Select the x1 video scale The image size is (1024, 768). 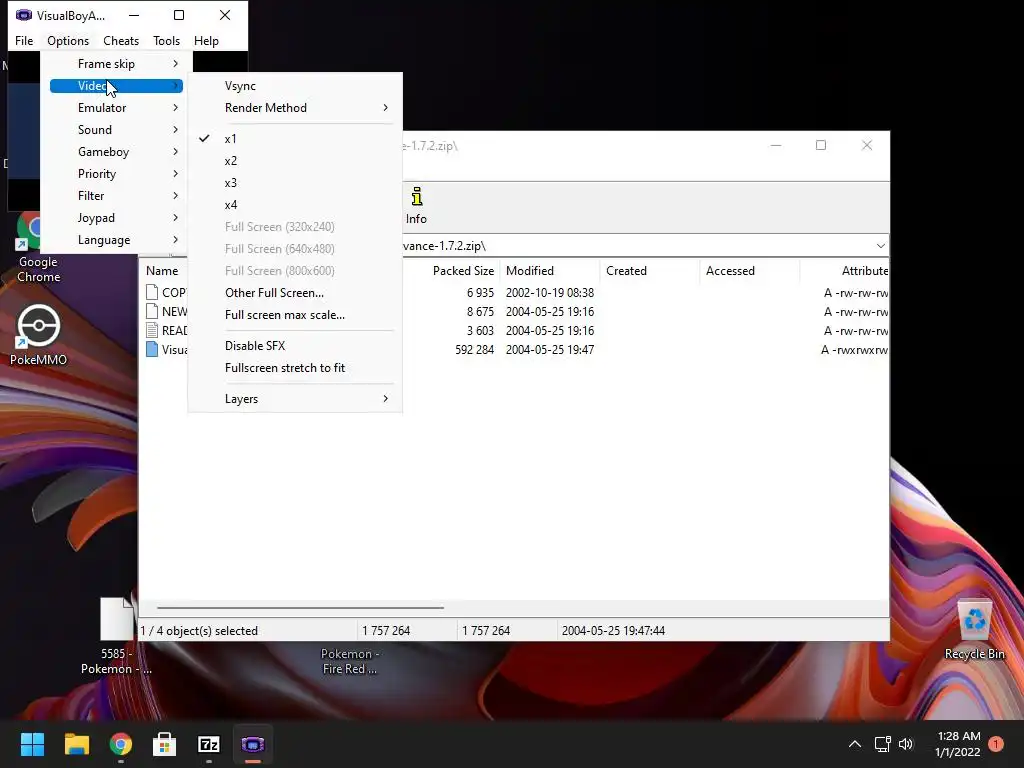[x=295, y=138]
